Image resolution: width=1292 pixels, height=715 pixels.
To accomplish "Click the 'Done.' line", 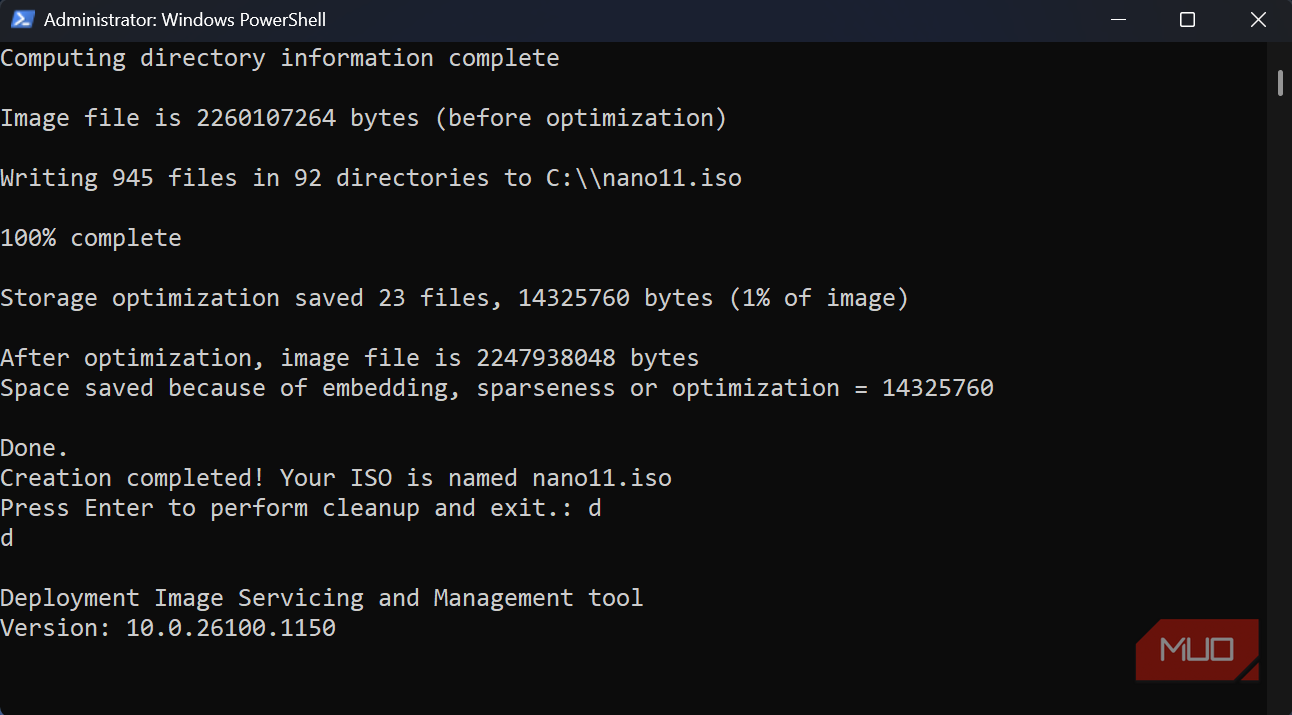I will coord(35,449).
